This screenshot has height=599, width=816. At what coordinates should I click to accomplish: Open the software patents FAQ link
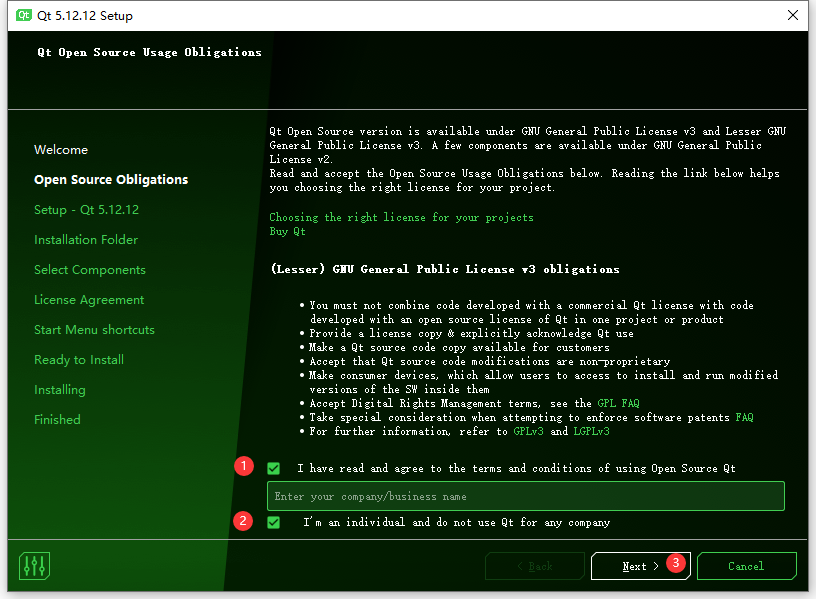744,417
